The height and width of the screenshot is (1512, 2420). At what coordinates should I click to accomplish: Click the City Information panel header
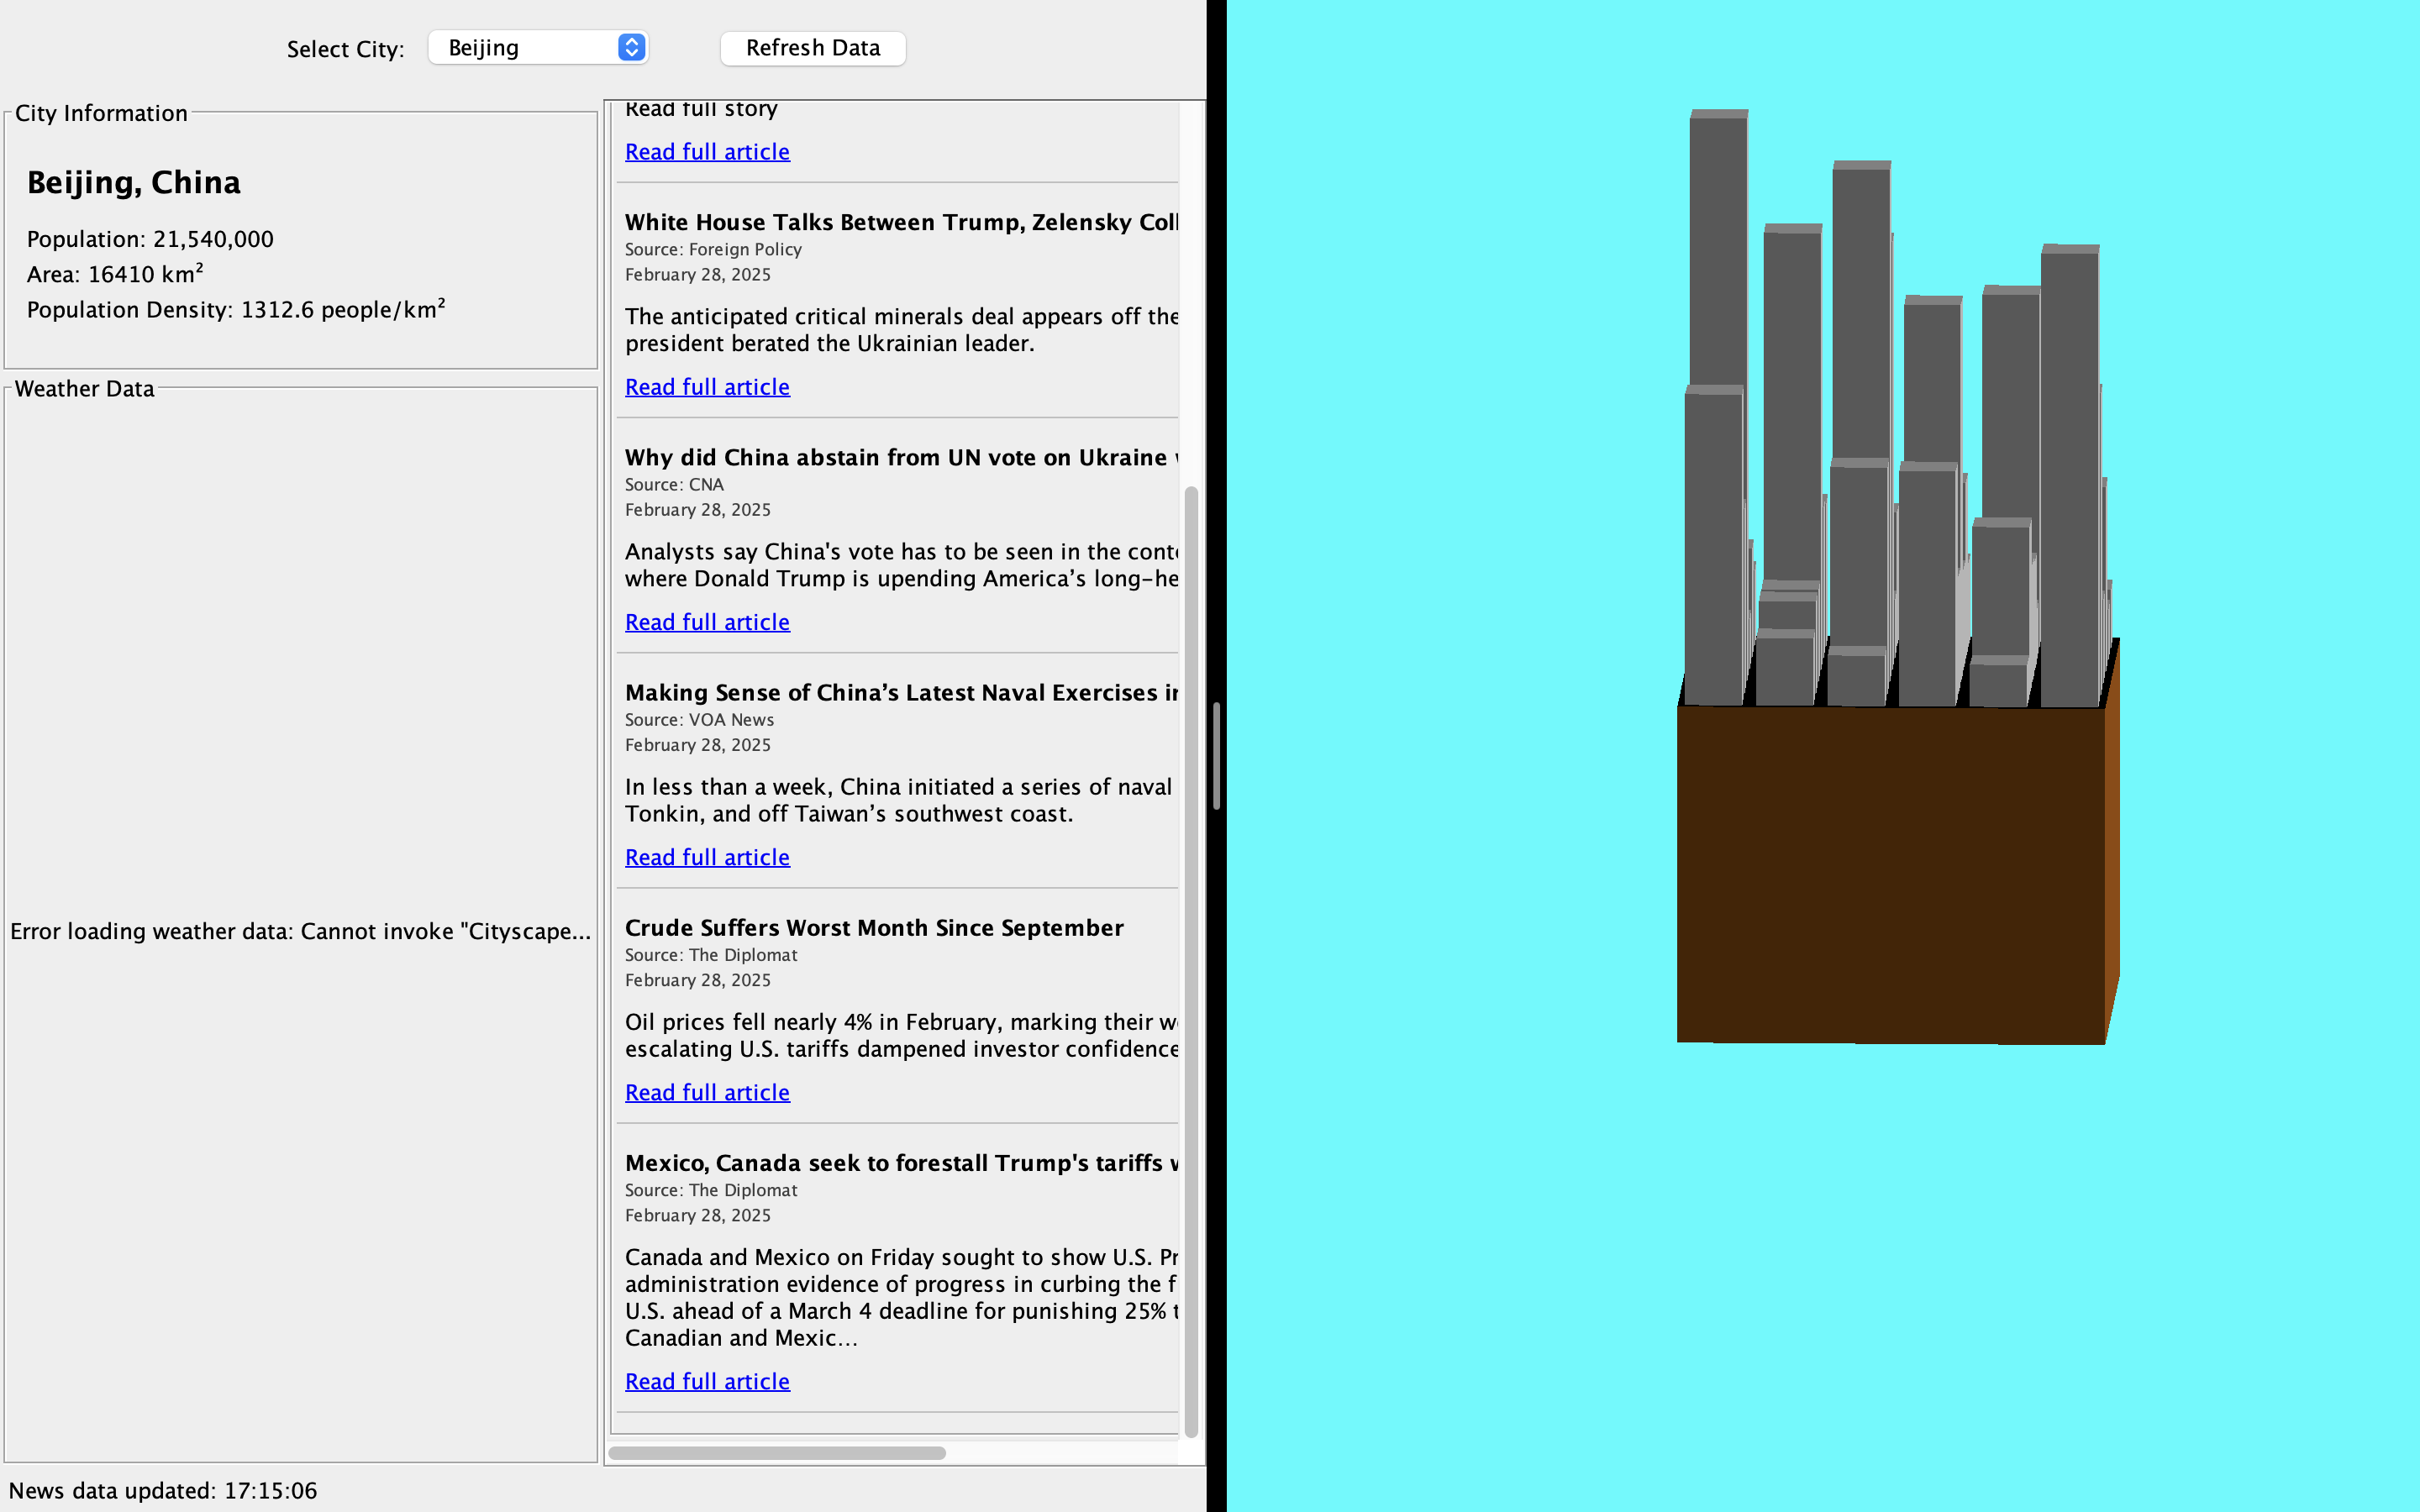point(101,113)
